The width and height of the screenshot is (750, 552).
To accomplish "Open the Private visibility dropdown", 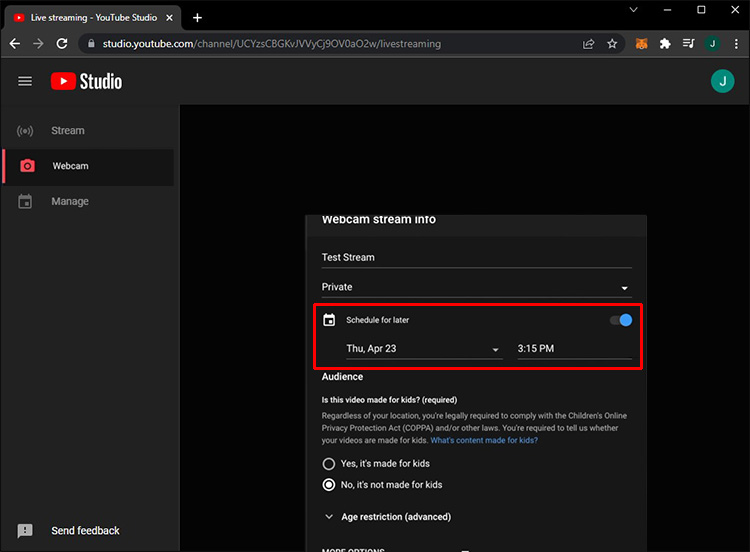I will tap(476, 287).
